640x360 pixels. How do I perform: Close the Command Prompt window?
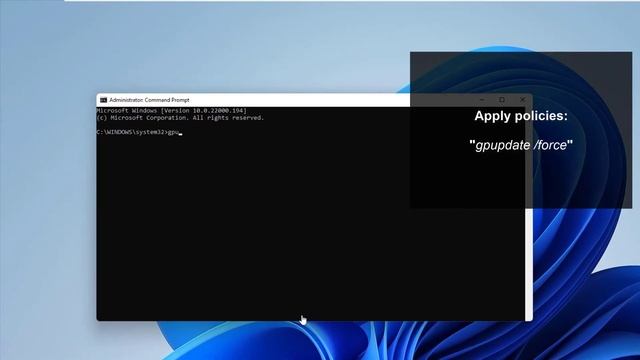coord(522,100)
